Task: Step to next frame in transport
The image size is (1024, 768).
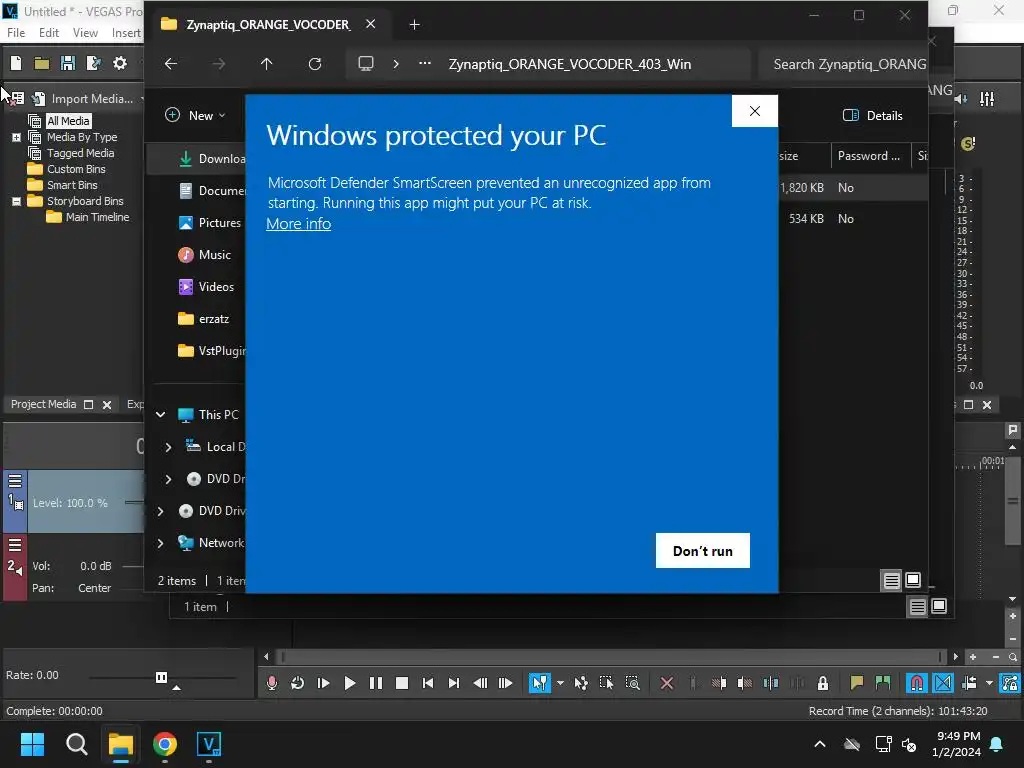Action: pyautogui.click(x=505, y=683)
